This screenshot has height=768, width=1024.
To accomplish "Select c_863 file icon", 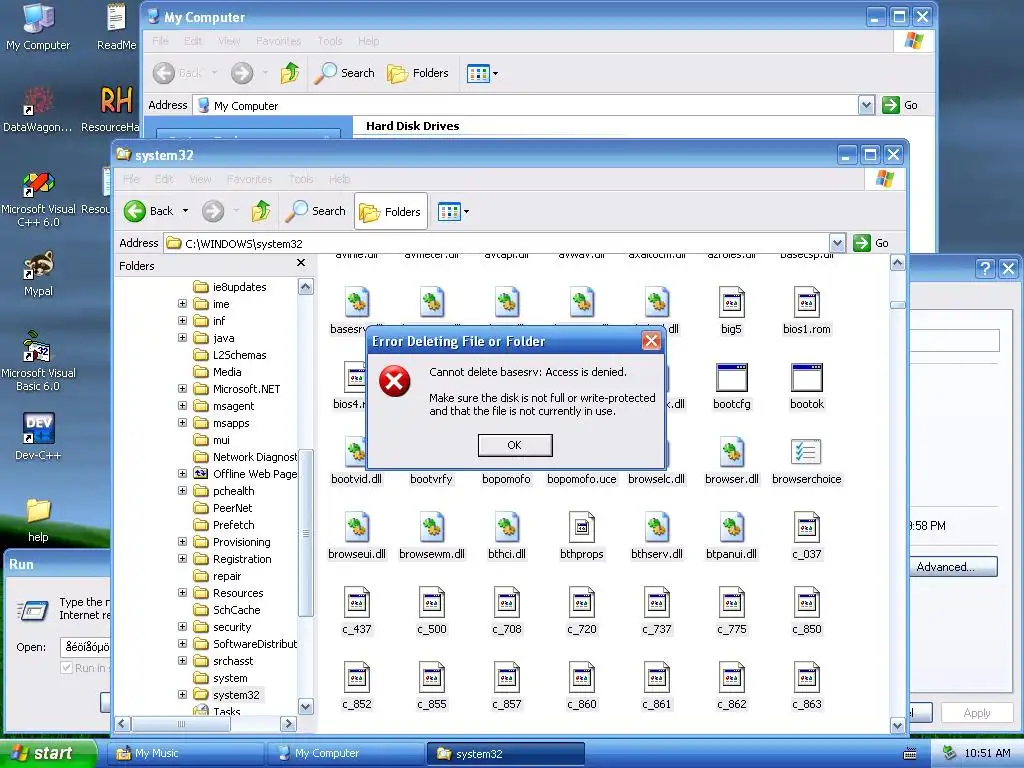I will coord(807,686).
